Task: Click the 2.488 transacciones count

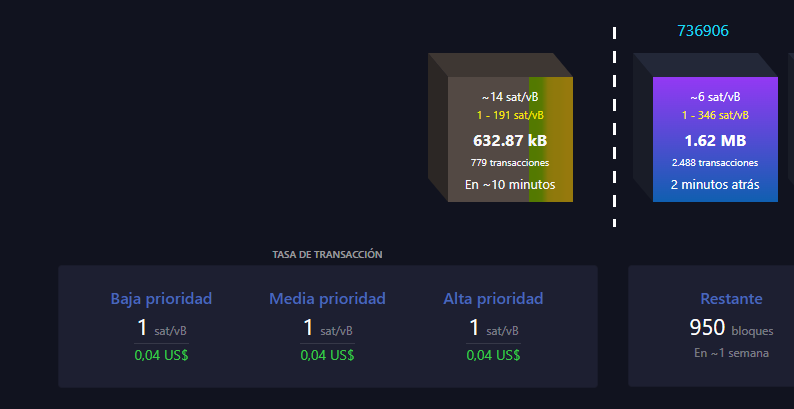Action: pos(714,162)
